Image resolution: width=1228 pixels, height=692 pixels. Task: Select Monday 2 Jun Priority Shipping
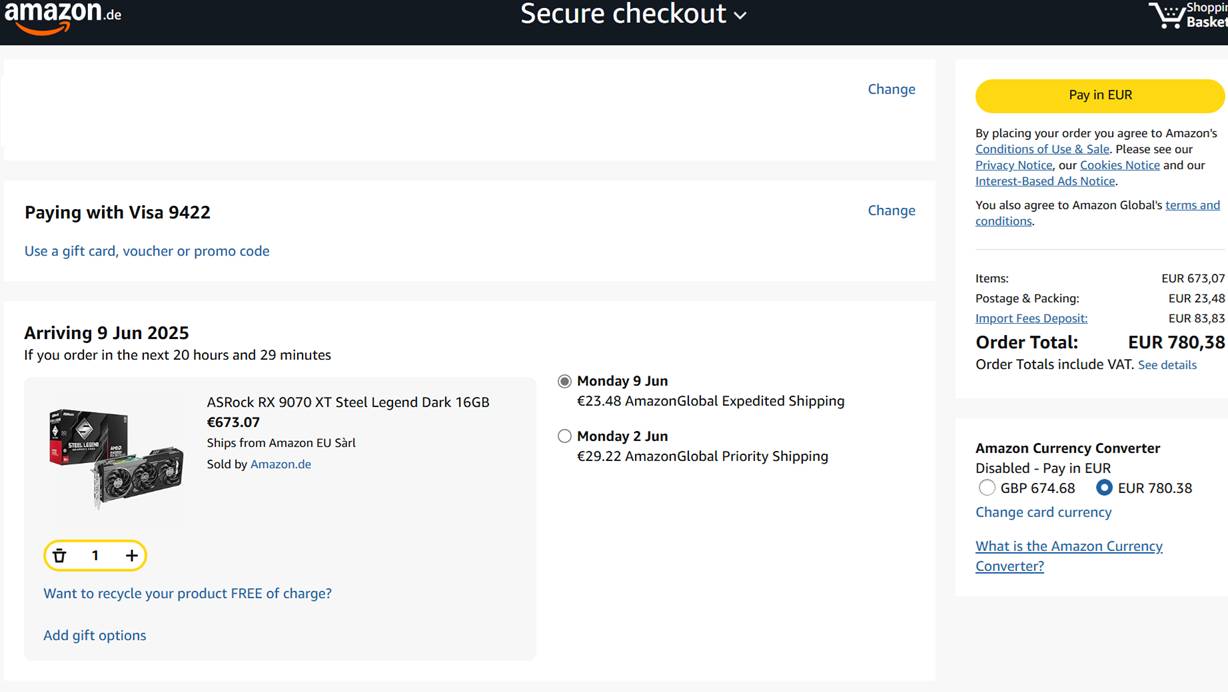click(x=565, y=436)
